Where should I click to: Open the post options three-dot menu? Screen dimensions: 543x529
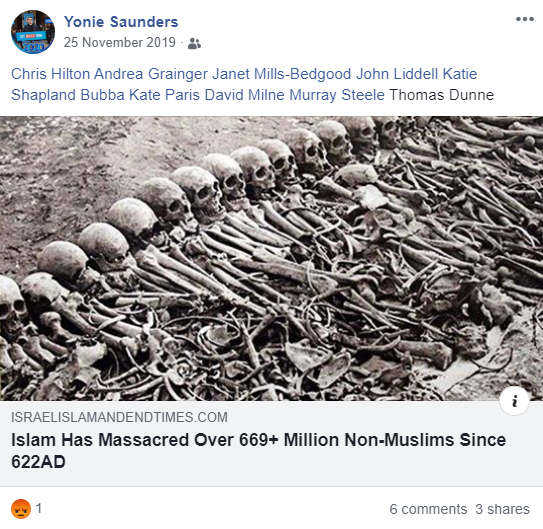[x=525, y=19]
